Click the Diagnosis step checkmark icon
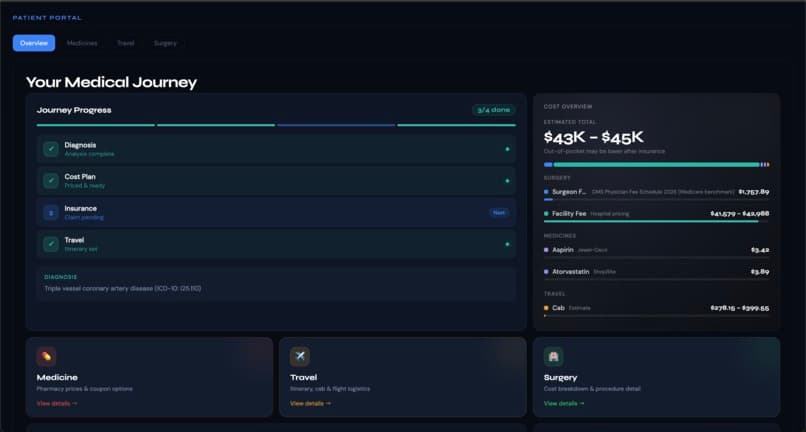 (50, 149)
